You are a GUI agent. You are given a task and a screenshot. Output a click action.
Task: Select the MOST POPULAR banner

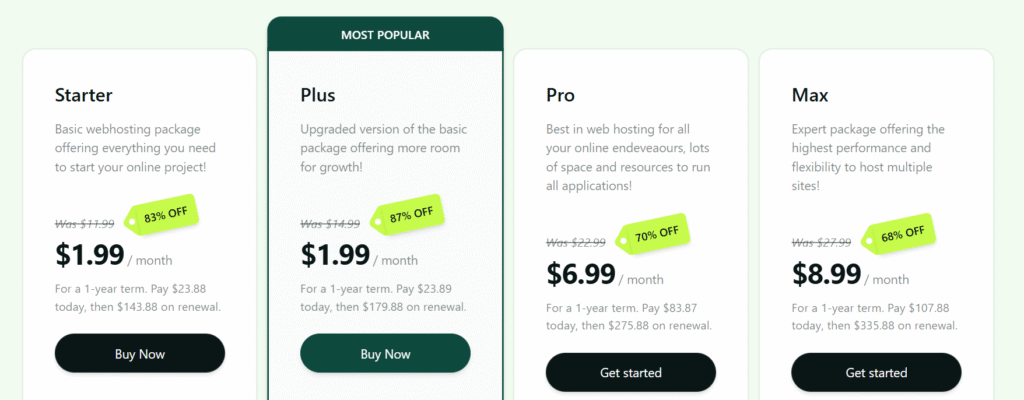coord(385,35)
